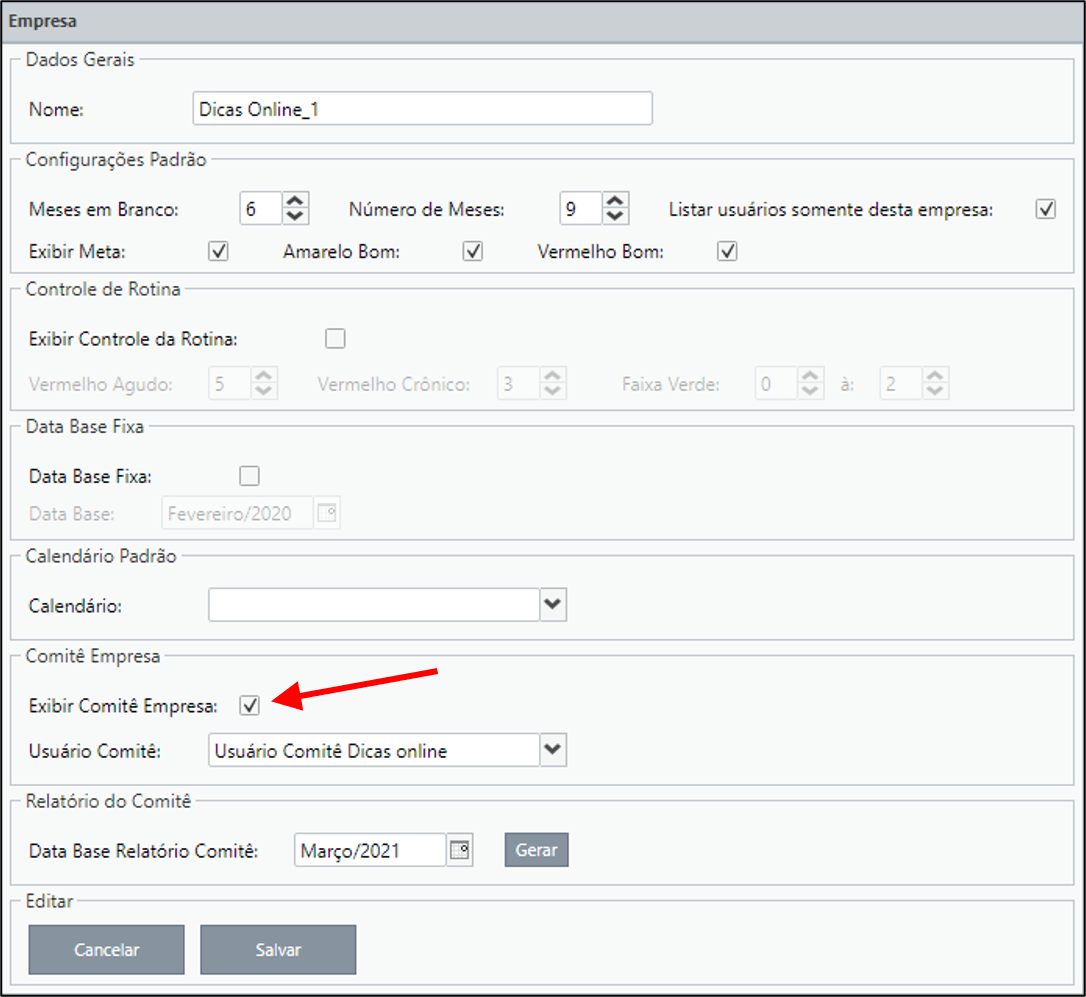Click the Calendário Padrão section label
Screen dimensions: 1086x997
pos(100,556)
